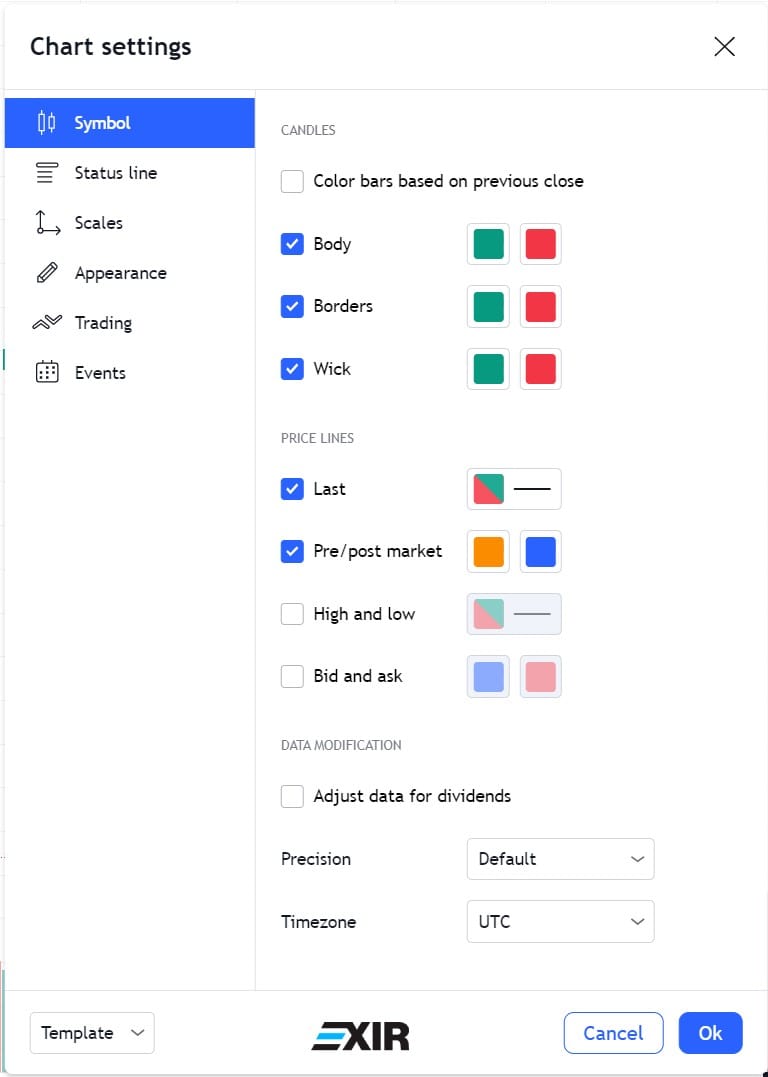768x1077 pixels.
Task: Enable the High and low price line
Action: click(292, 614)
